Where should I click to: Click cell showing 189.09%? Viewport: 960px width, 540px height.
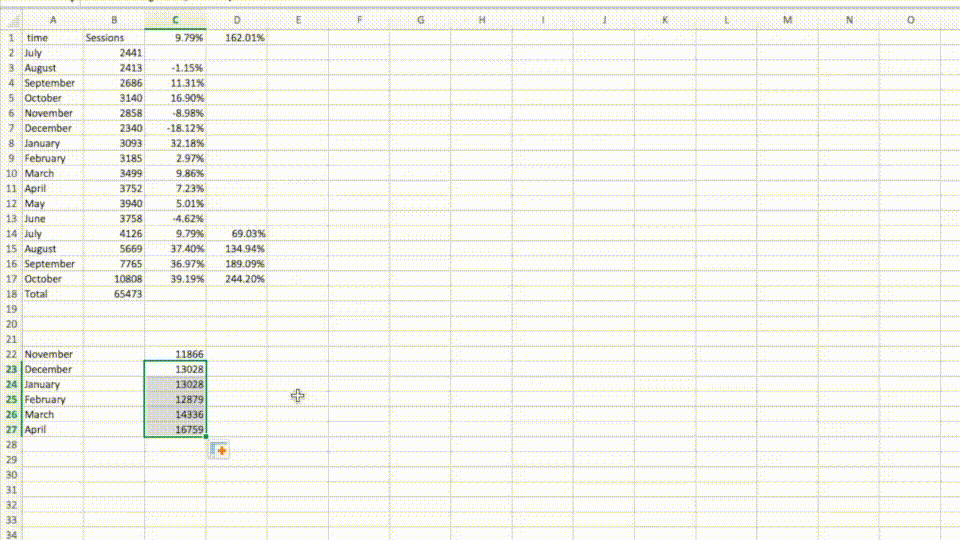coord(236,264)
